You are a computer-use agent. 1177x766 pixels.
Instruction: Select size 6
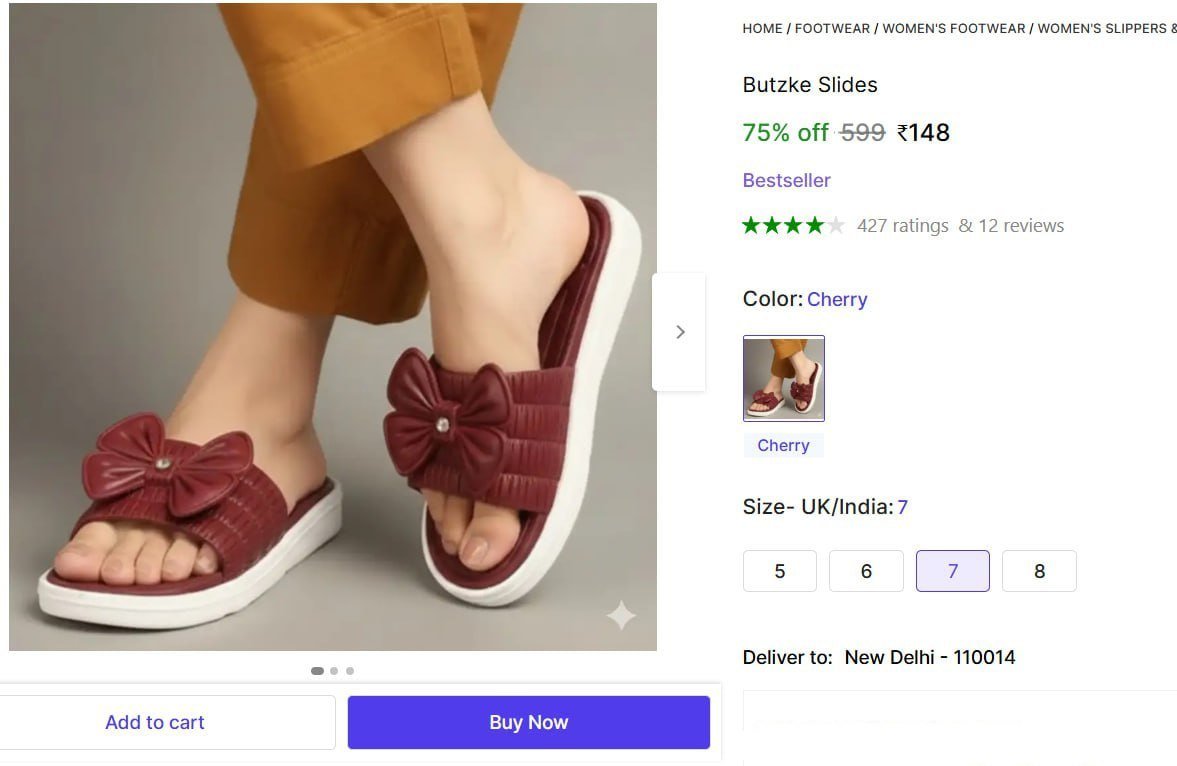tap(866, 571)
